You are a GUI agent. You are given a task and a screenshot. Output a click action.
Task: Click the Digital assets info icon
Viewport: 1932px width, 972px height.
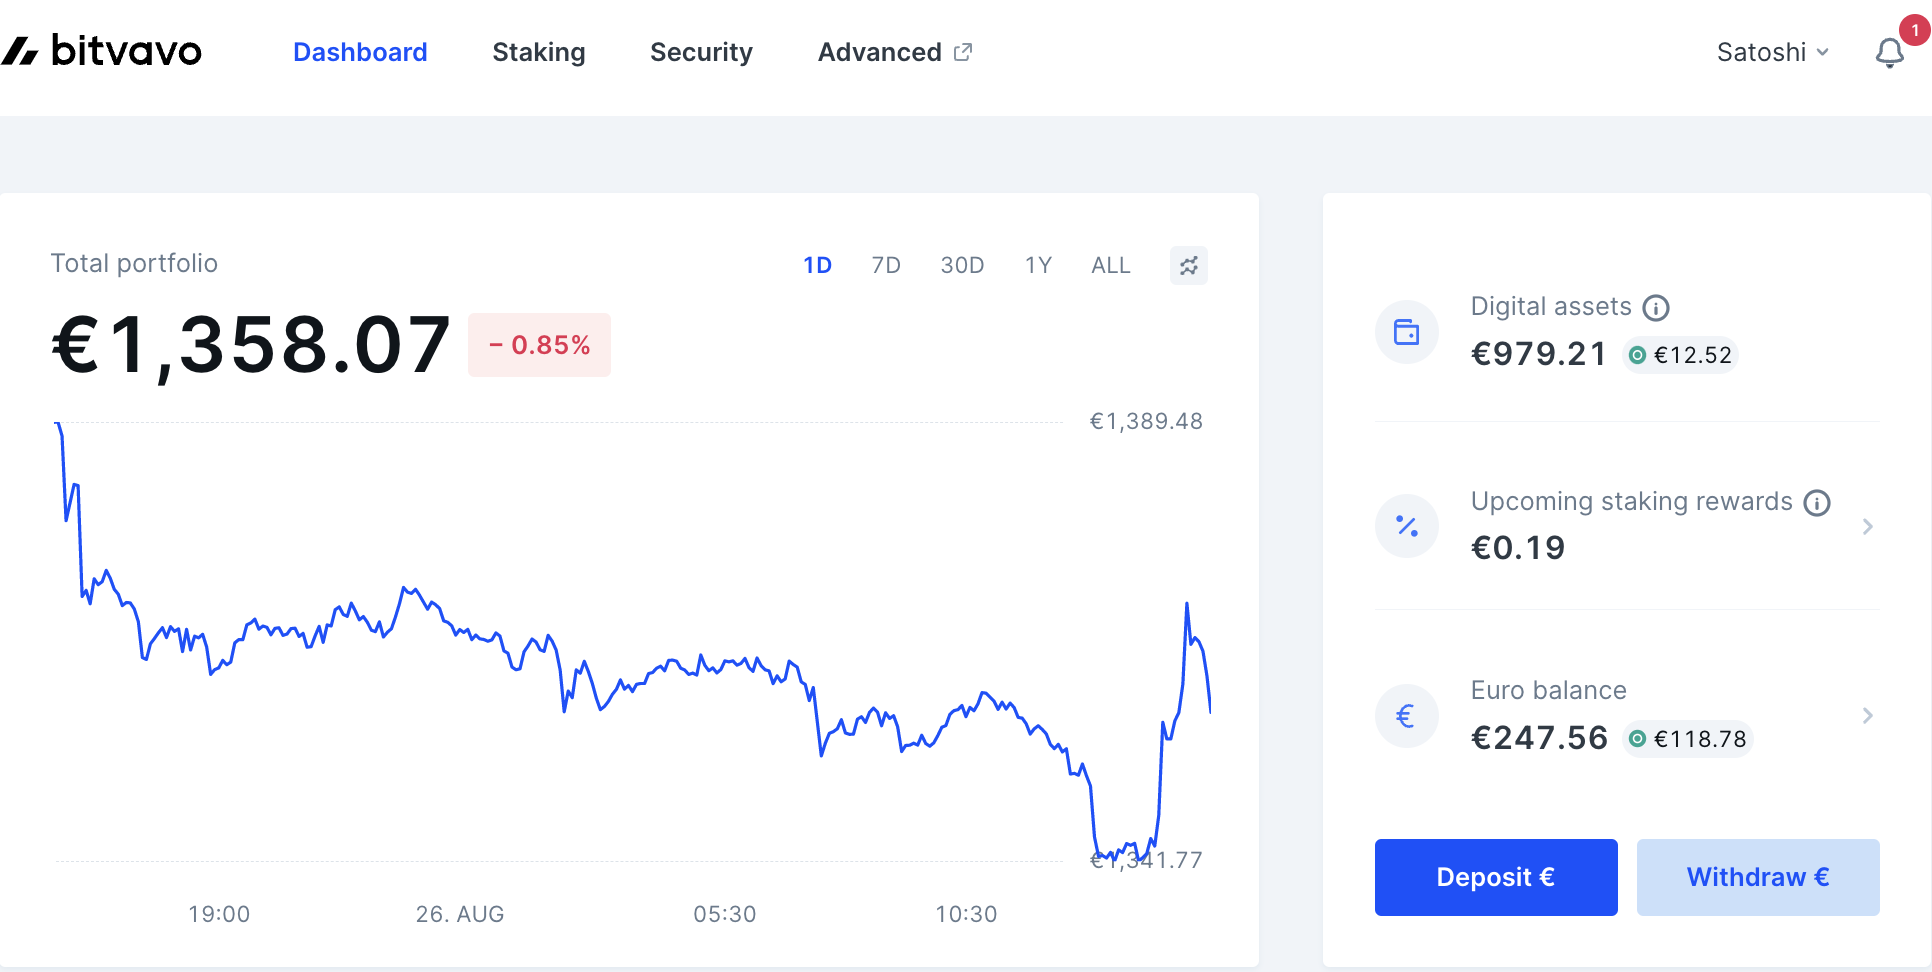tap(1656, 308)
